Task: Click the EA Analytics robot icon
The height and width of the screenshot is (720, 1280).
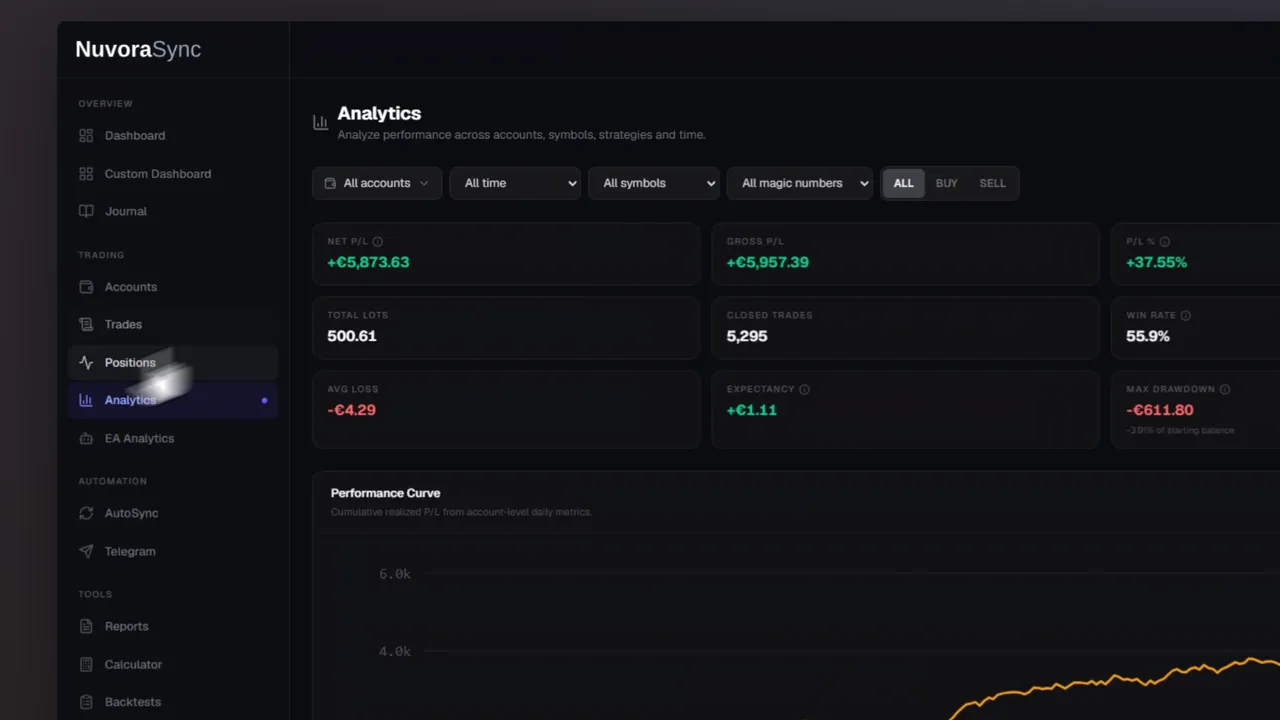Action: click(86, 438)
